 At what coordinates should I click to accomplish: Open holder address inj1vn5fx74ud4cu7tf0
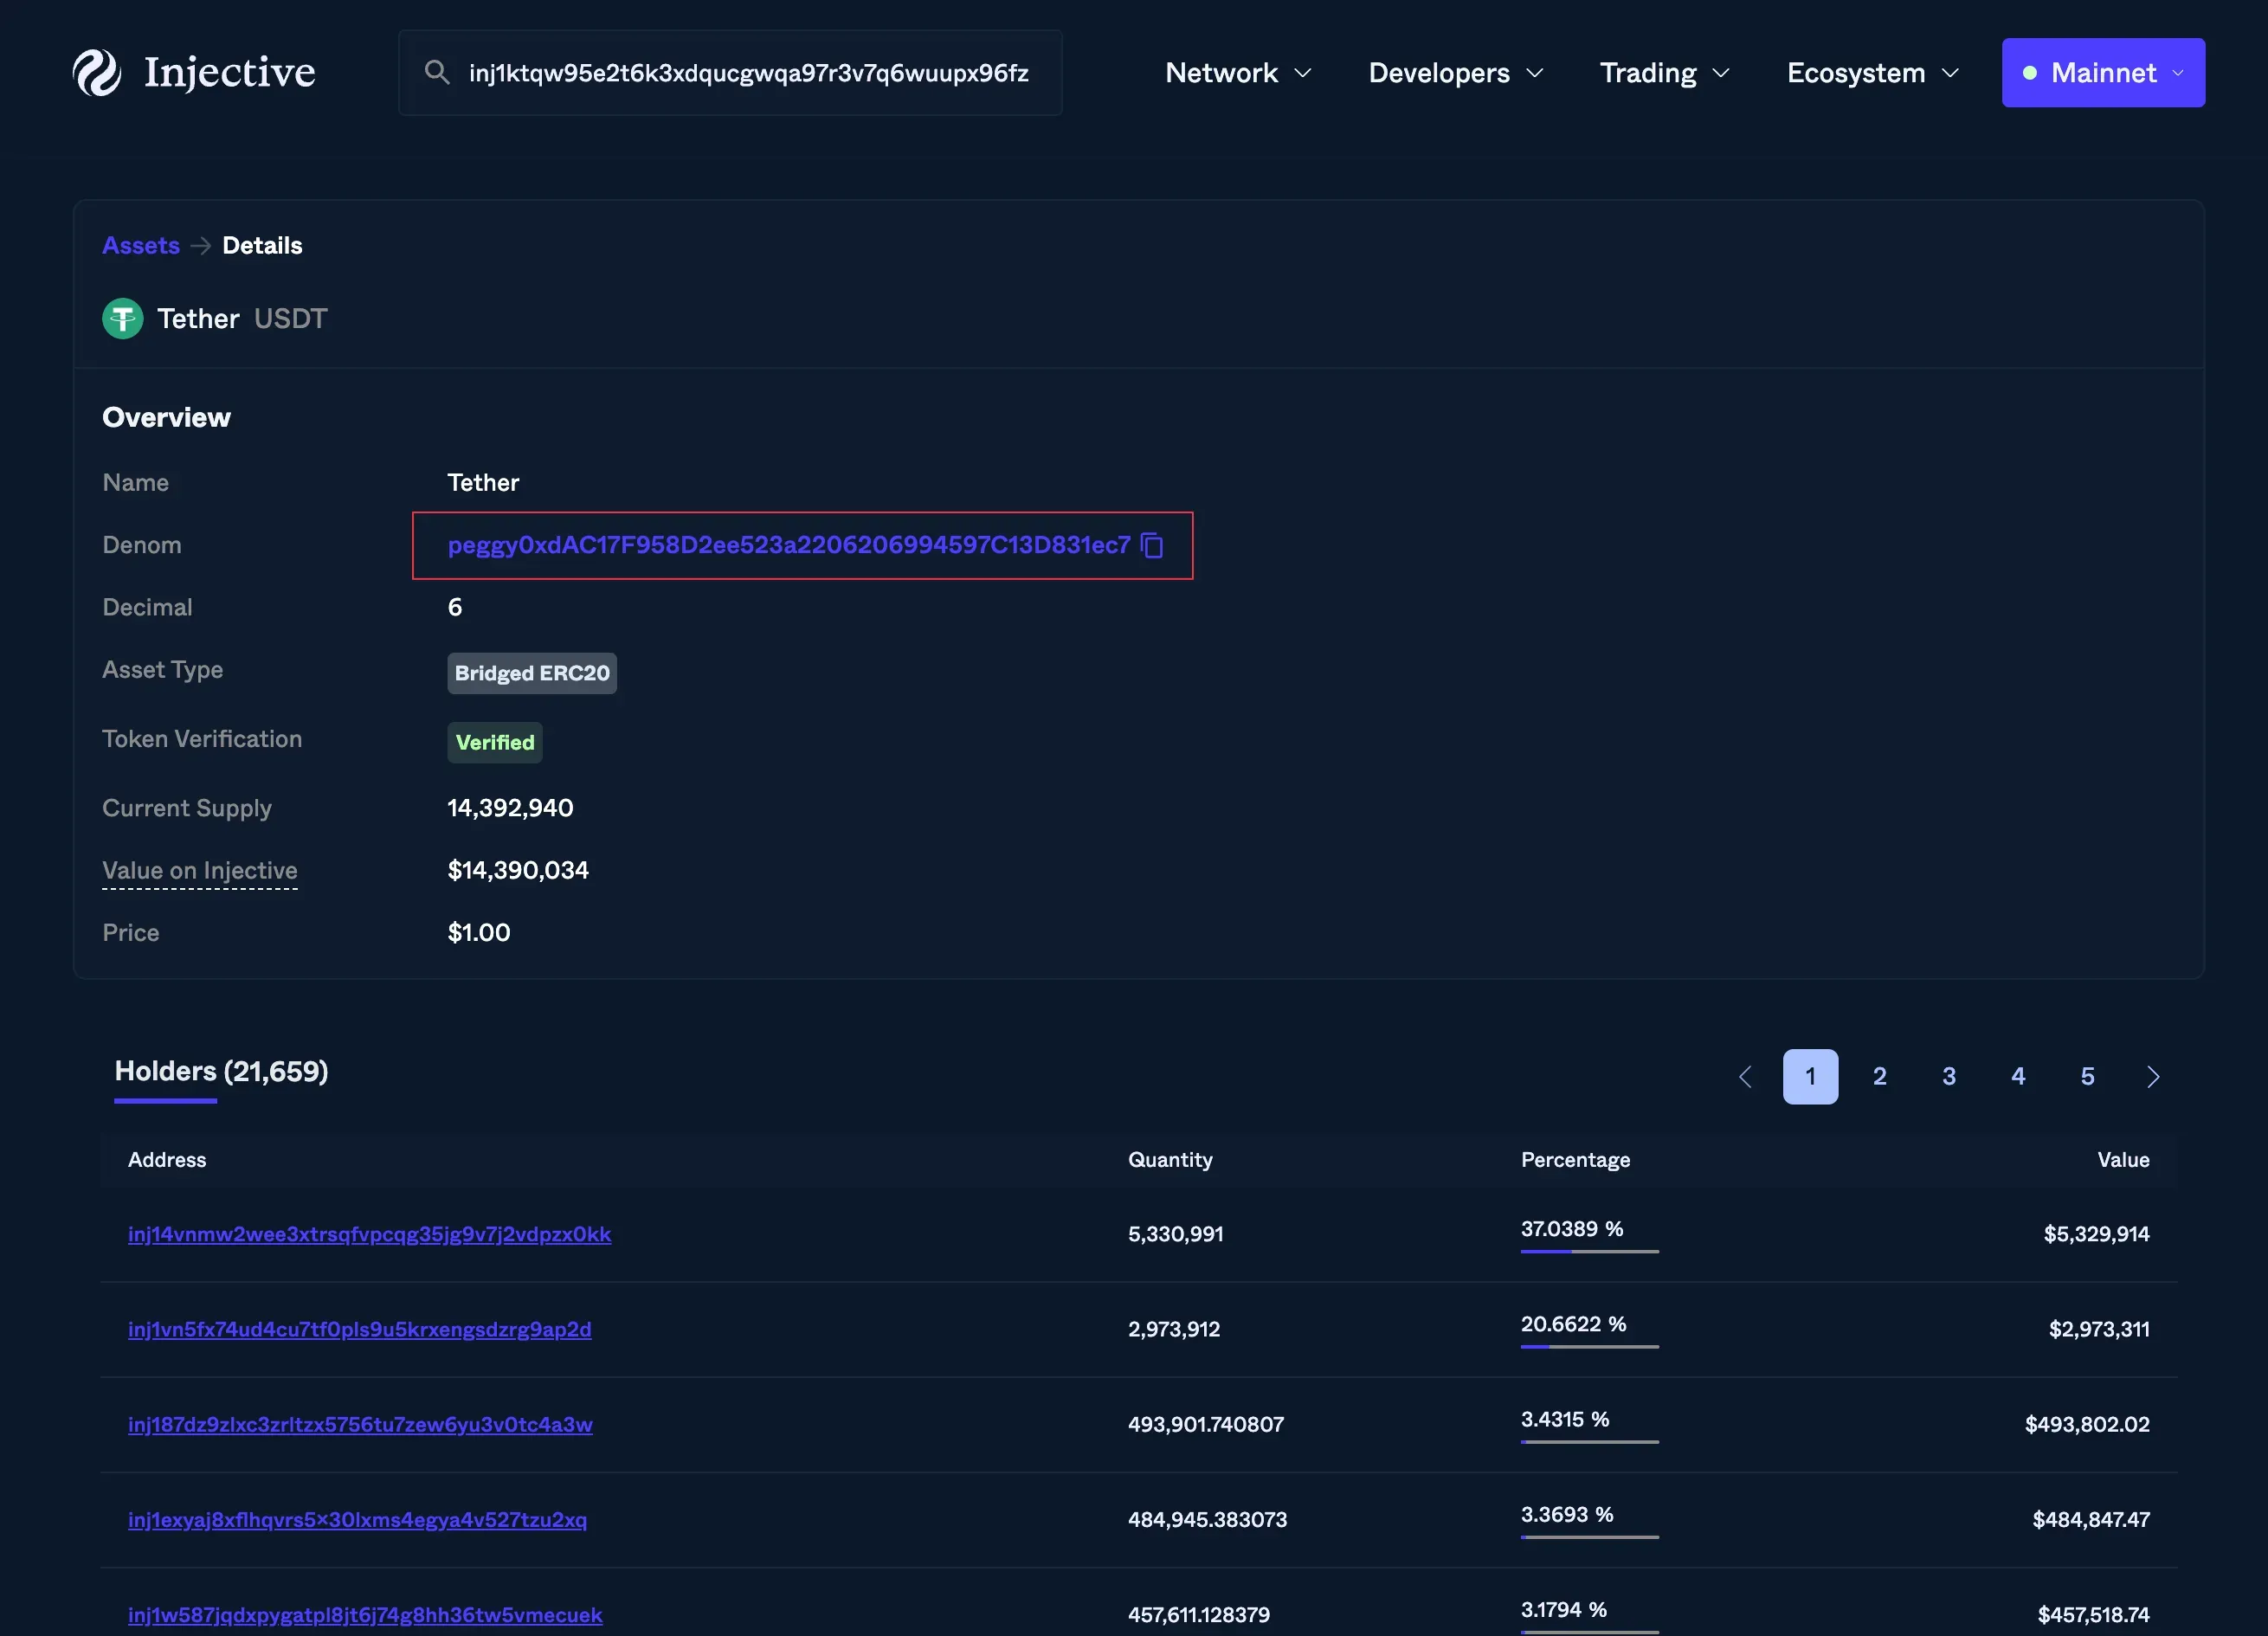pos(360,1329)
